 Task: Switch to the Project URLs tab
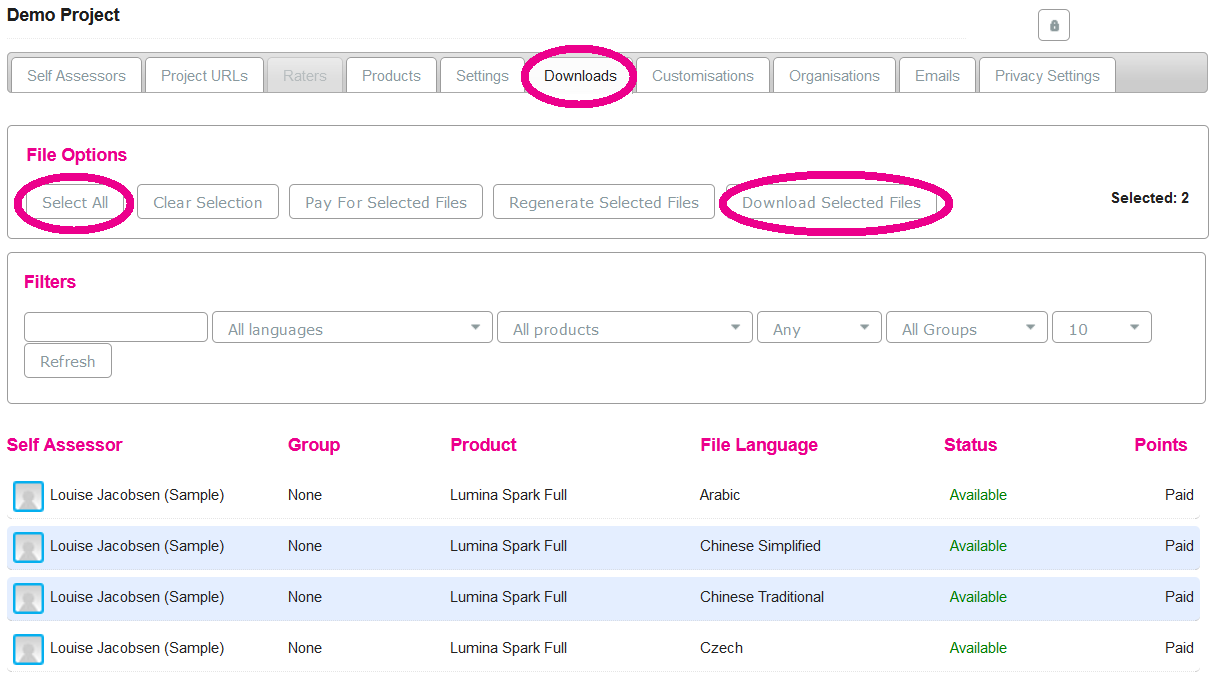click(204, 75)
